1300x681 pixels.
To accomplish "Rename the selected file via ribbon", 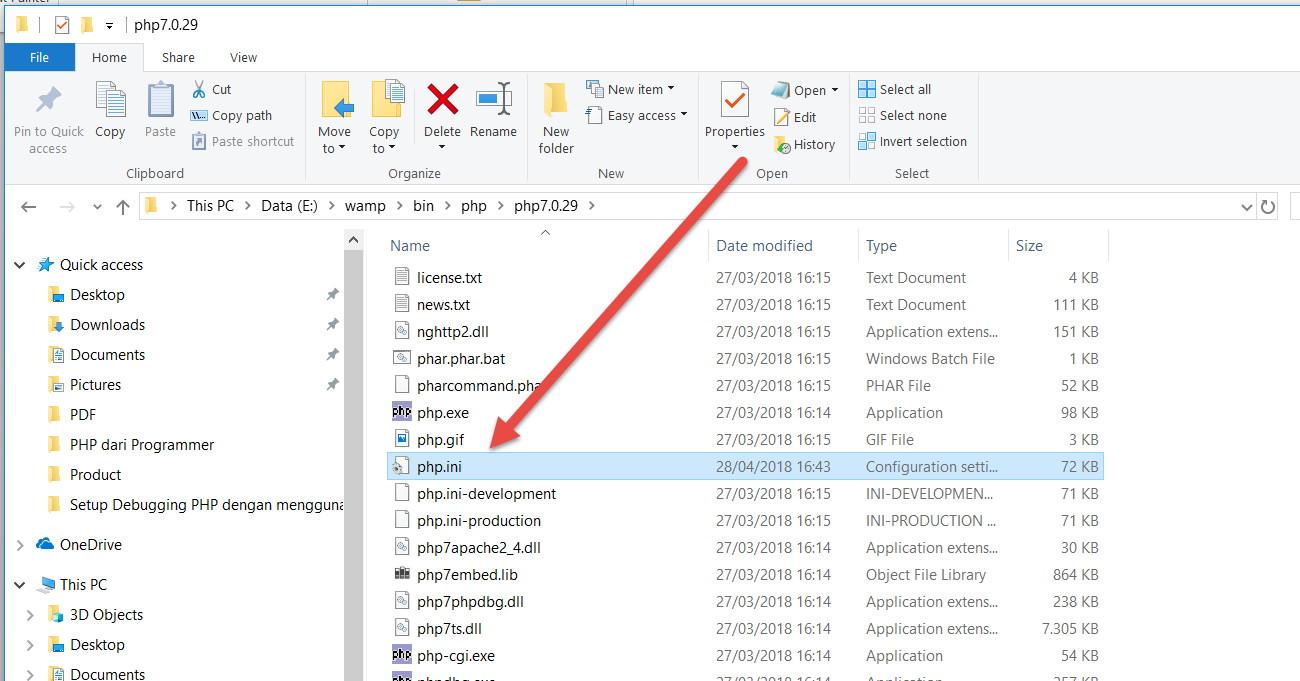I will [x=493, y=111].
